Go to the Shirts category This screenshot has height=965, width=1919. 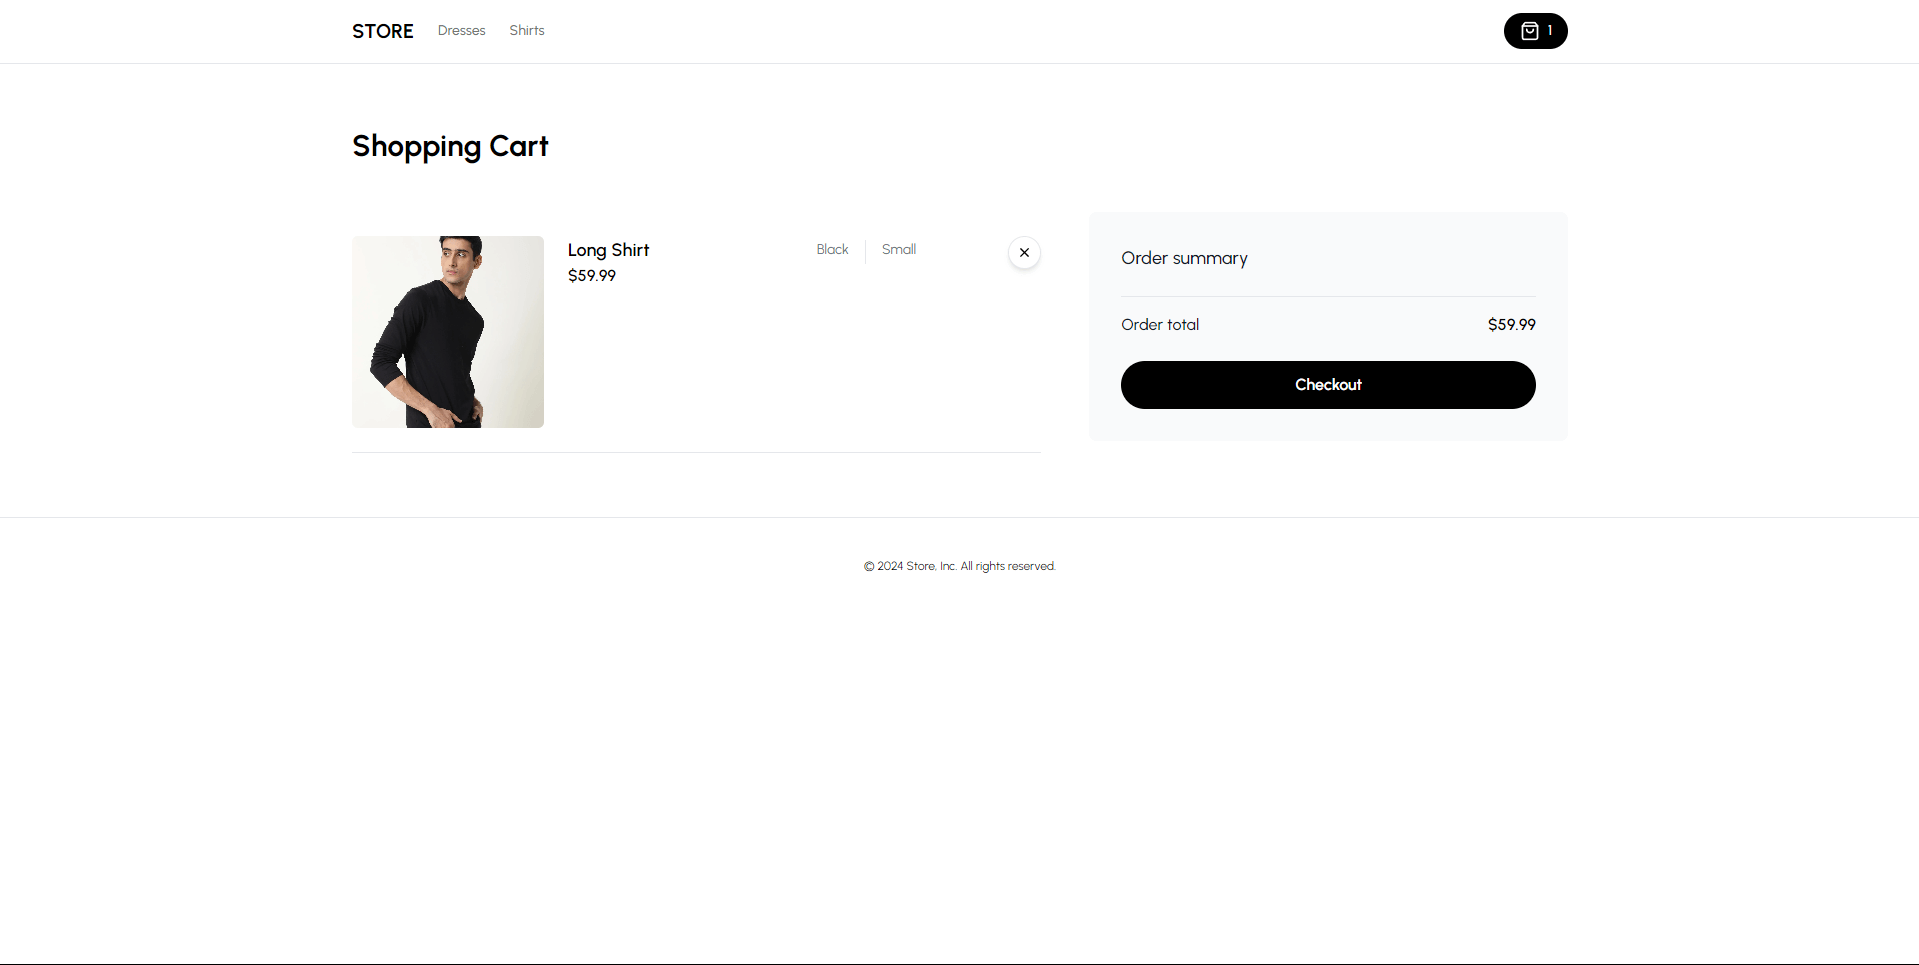point(526,31)
